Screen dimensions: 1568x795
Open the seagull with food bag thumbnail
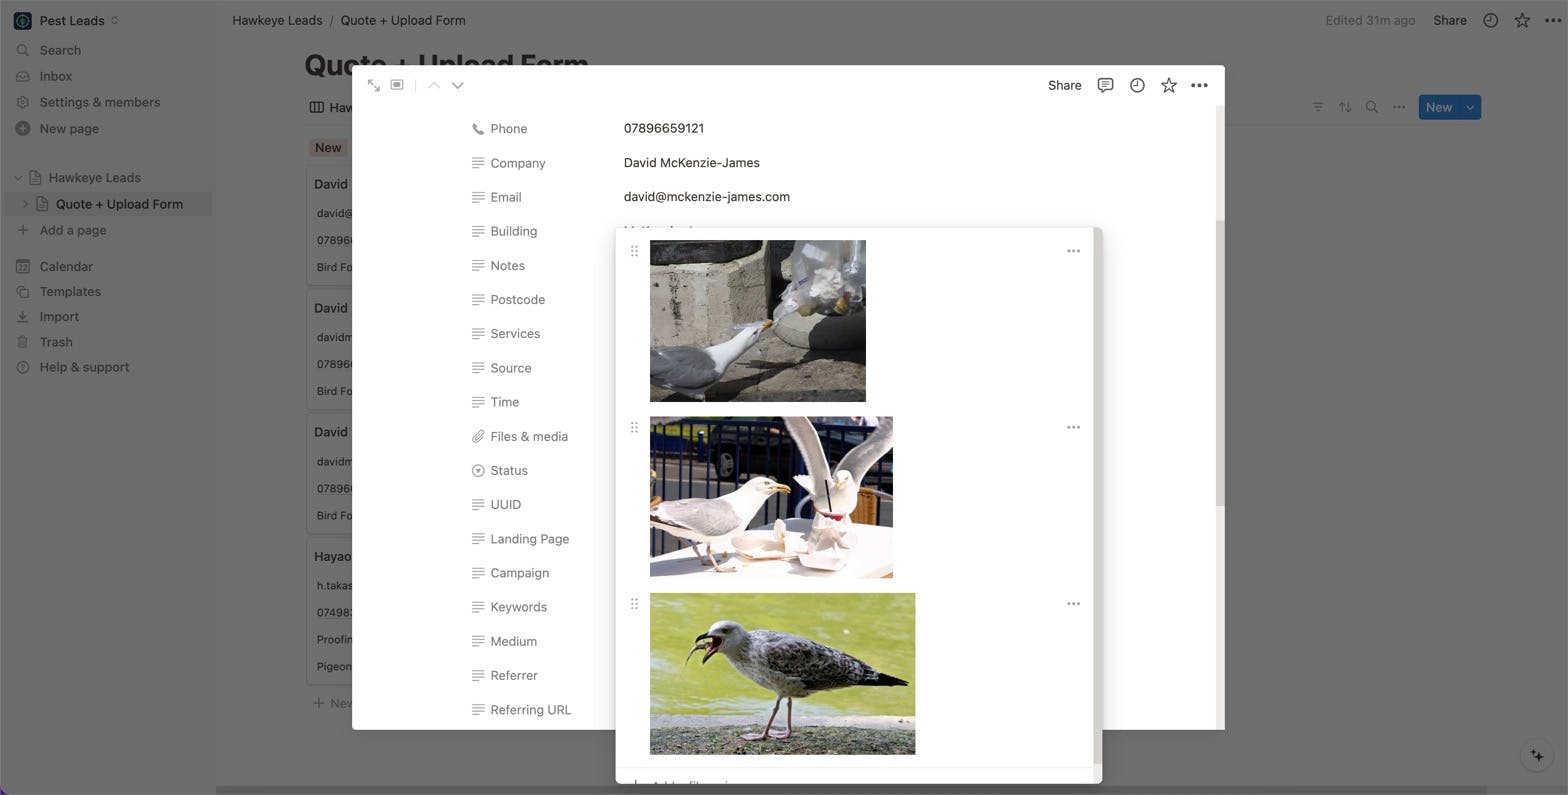tap(757, 321)
